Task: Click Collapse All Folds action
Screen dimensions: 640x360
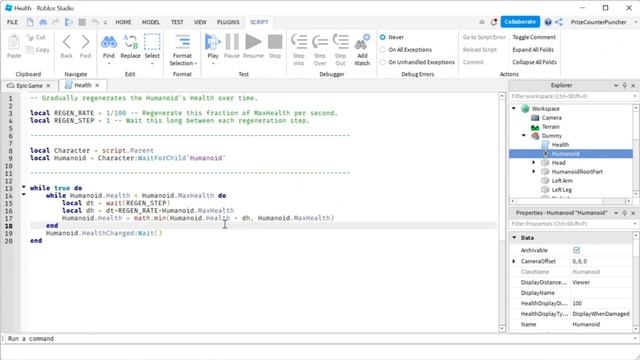Action: pyautogui.click(x=534, y=62)
